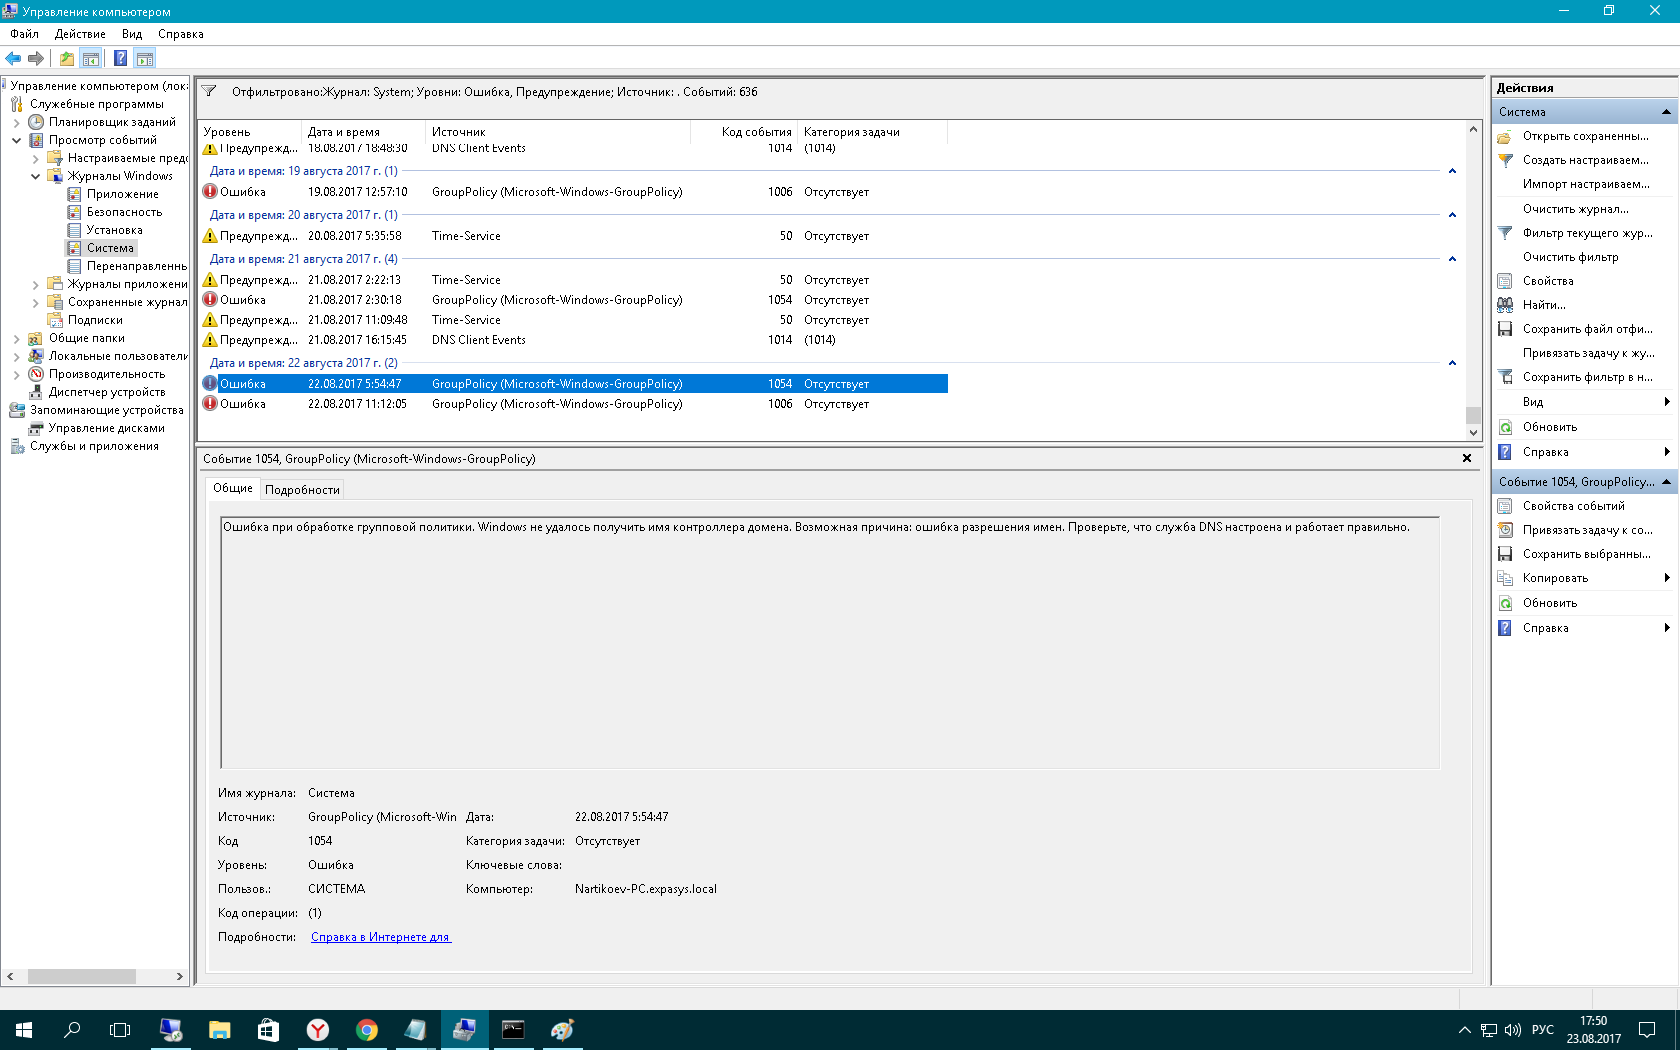Select 'Приложение' log in tree
Screen dimensions: 1680x1050
click(122, 194)
